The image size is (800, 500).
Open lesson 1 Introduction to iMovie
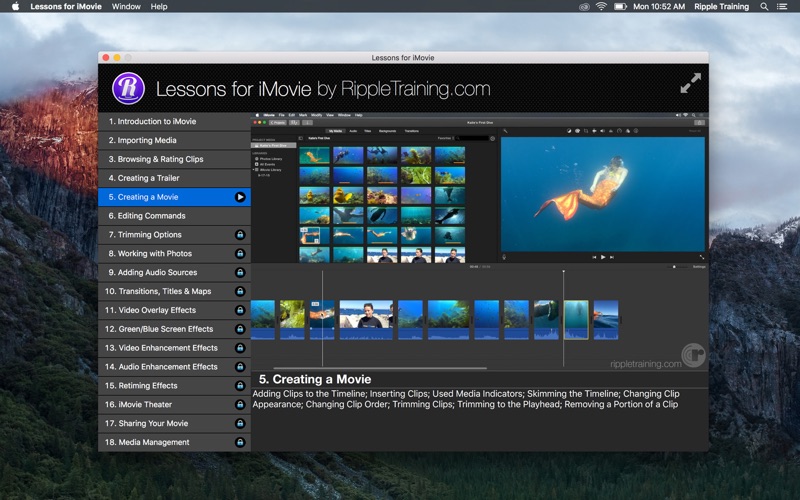pos(174,121)
